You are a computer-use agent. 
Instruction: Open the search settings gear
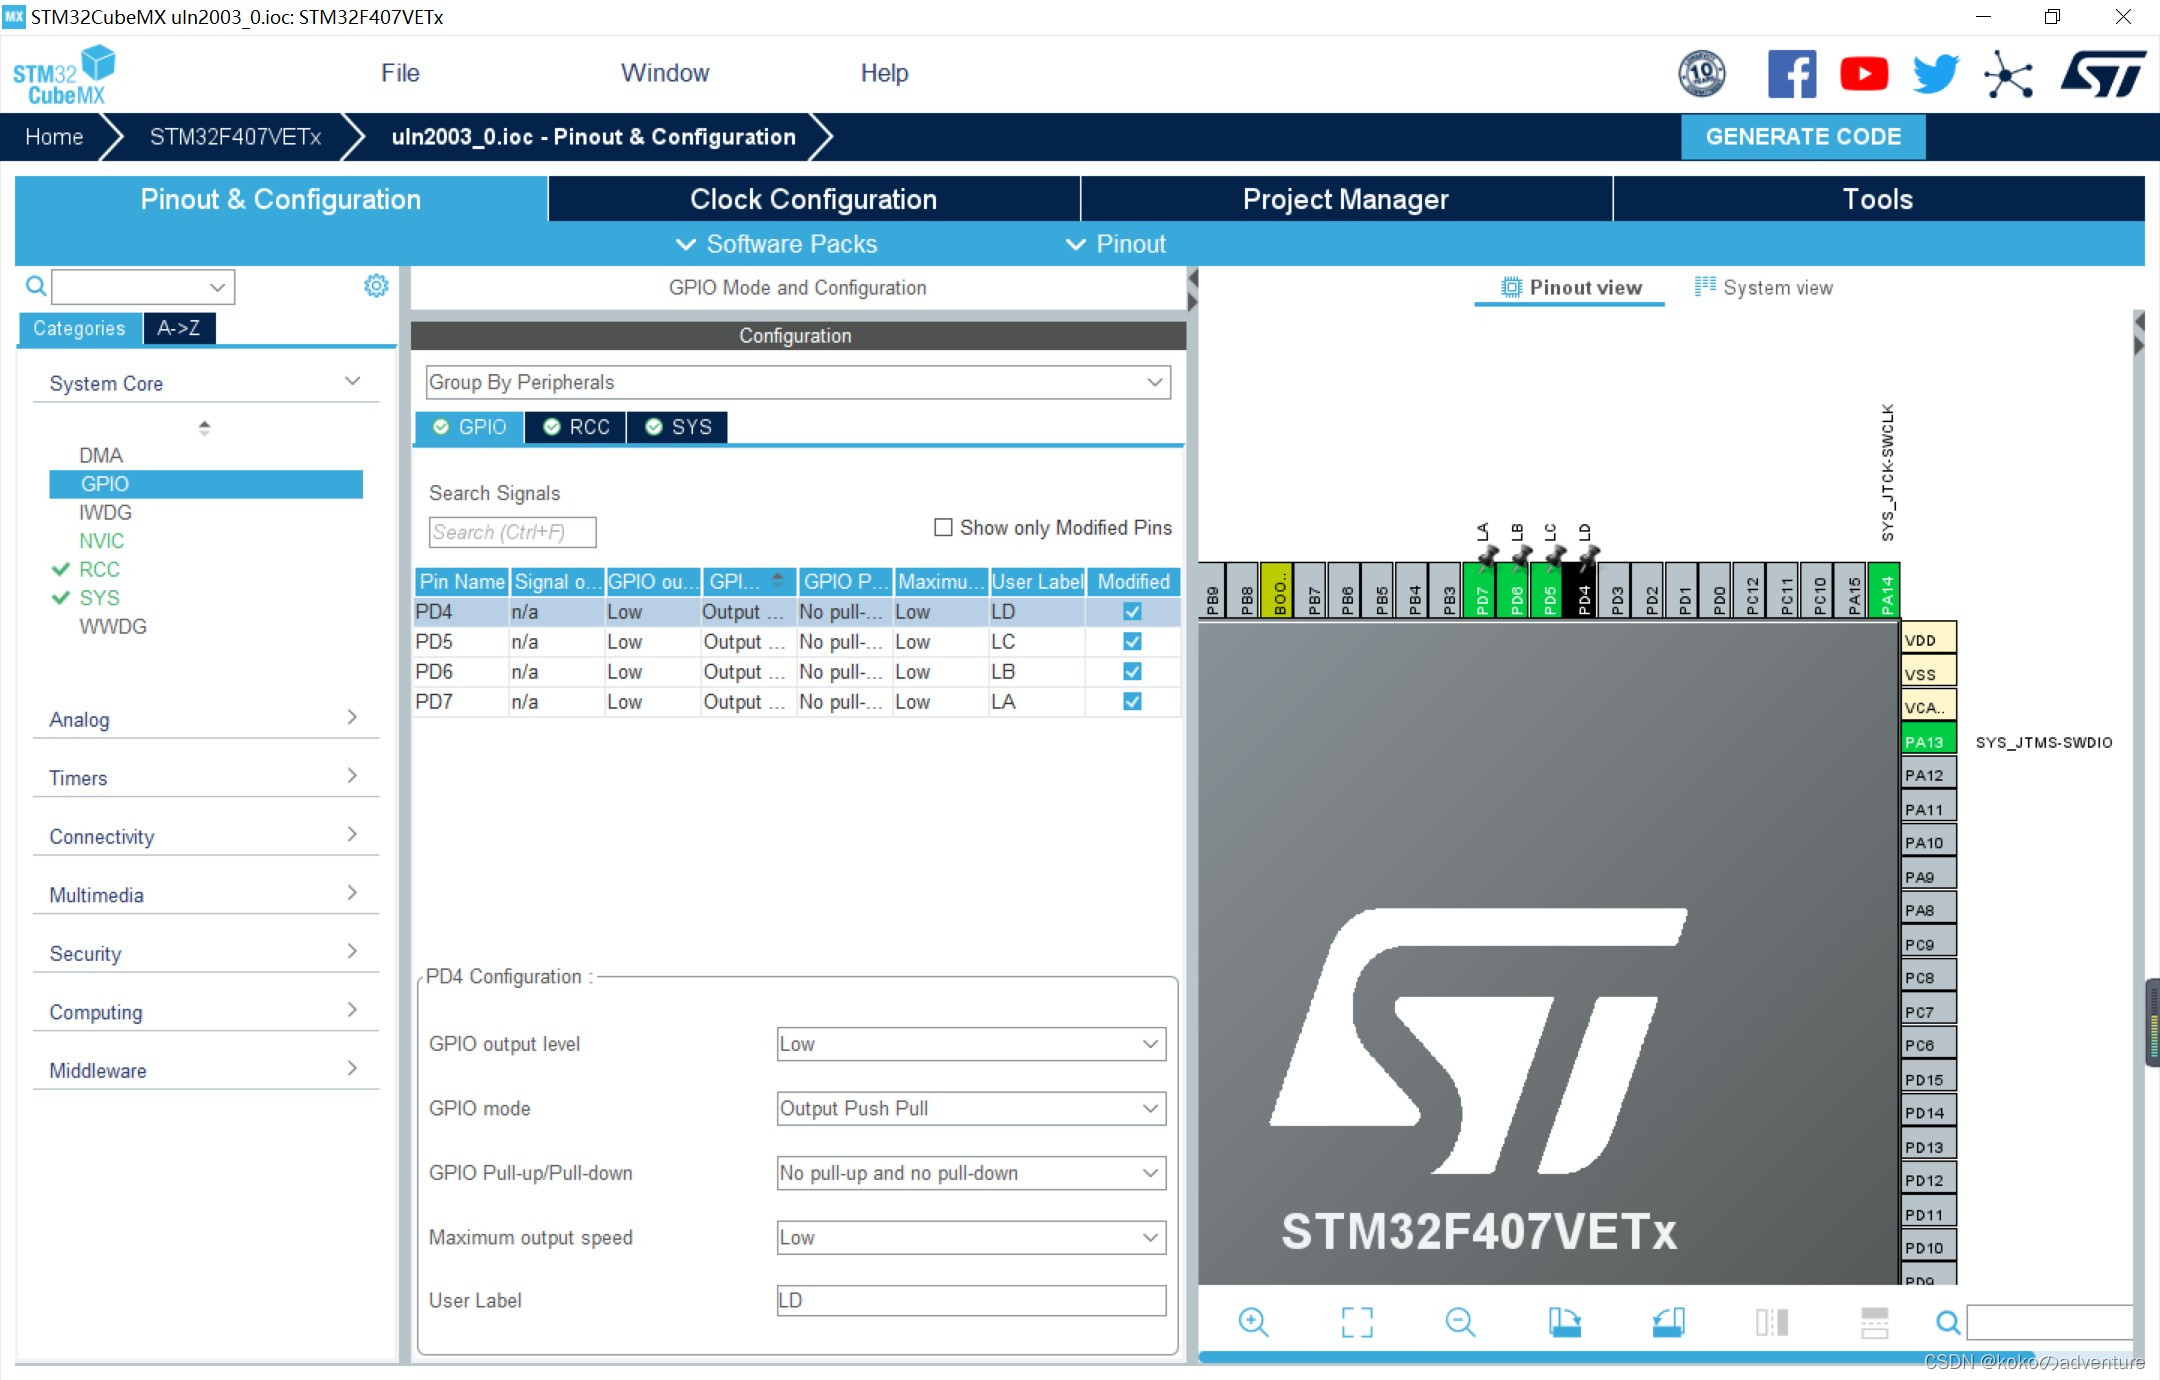[376, 285]
